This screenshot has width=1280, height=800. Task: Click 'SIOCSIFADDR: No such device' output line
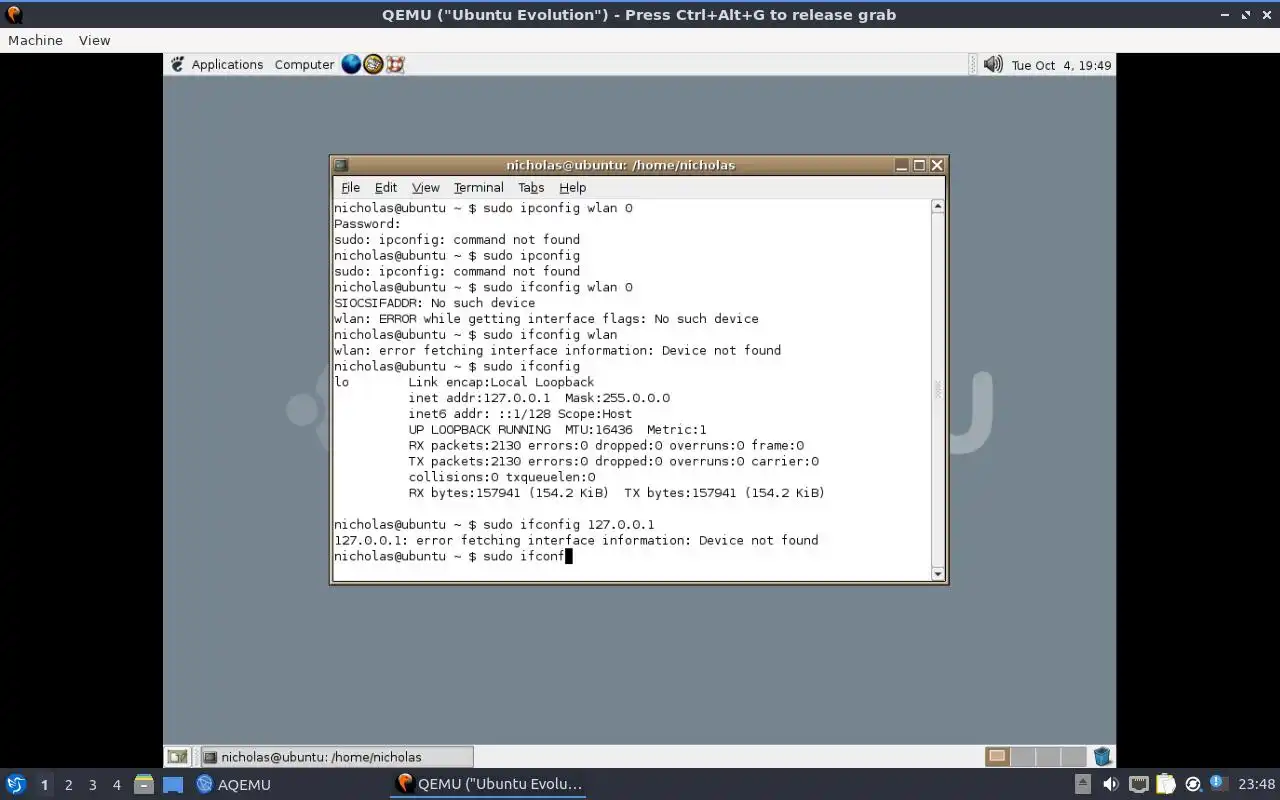point(434,302)
